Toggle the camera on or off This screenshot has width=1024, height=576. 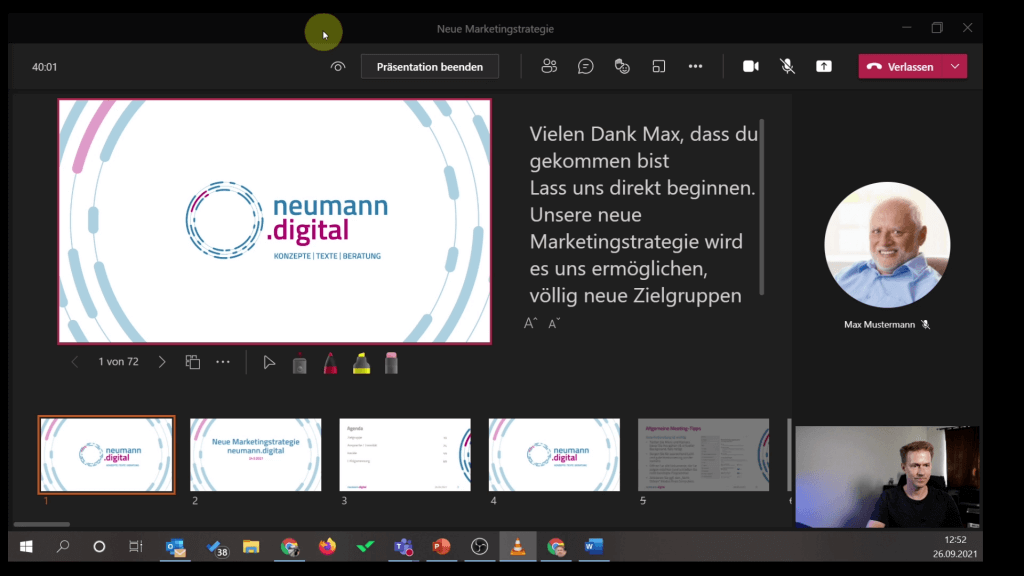click(x=751, y=67)
